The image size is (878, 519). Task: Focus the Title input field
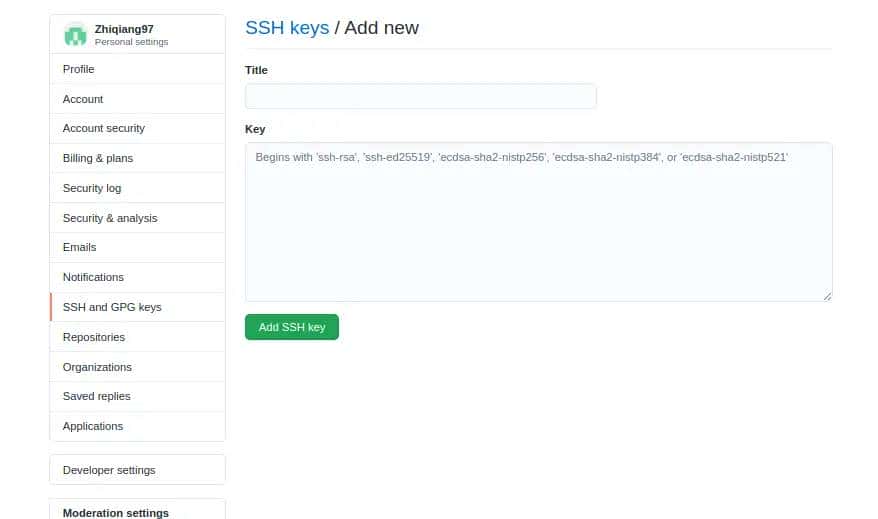pyautogui.click(x=420, y=96)
